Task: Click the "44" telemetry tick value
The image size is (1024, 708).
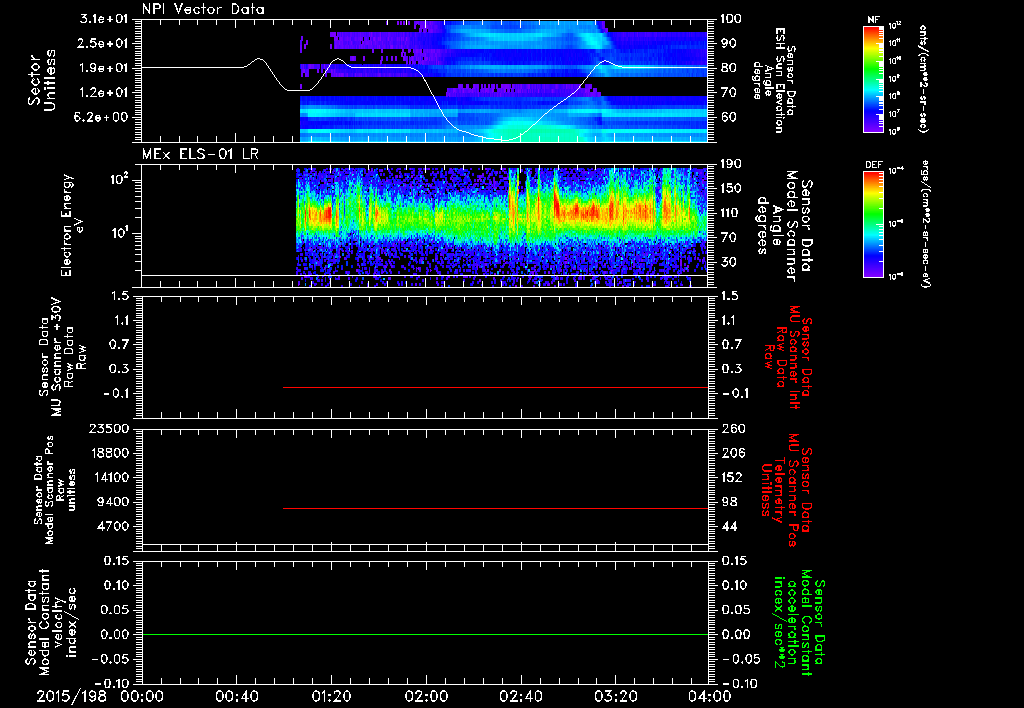Action: (x=729, y=526)
